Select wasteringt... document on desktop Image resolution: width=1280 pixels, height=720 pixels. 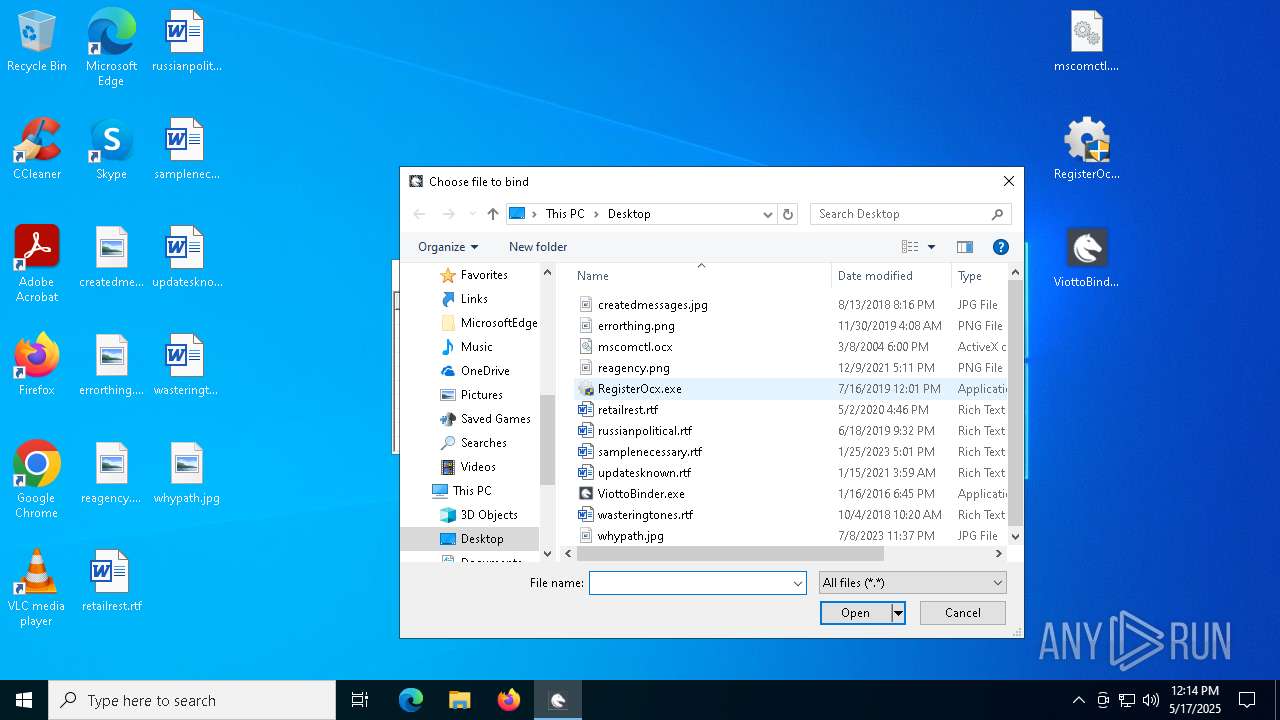click(x=186, y=366)
